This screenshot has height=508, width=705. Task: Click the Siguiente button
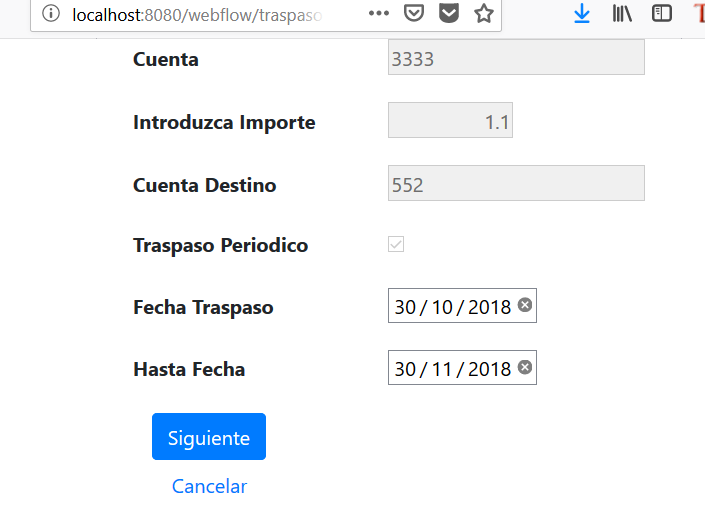pos(209,437)
